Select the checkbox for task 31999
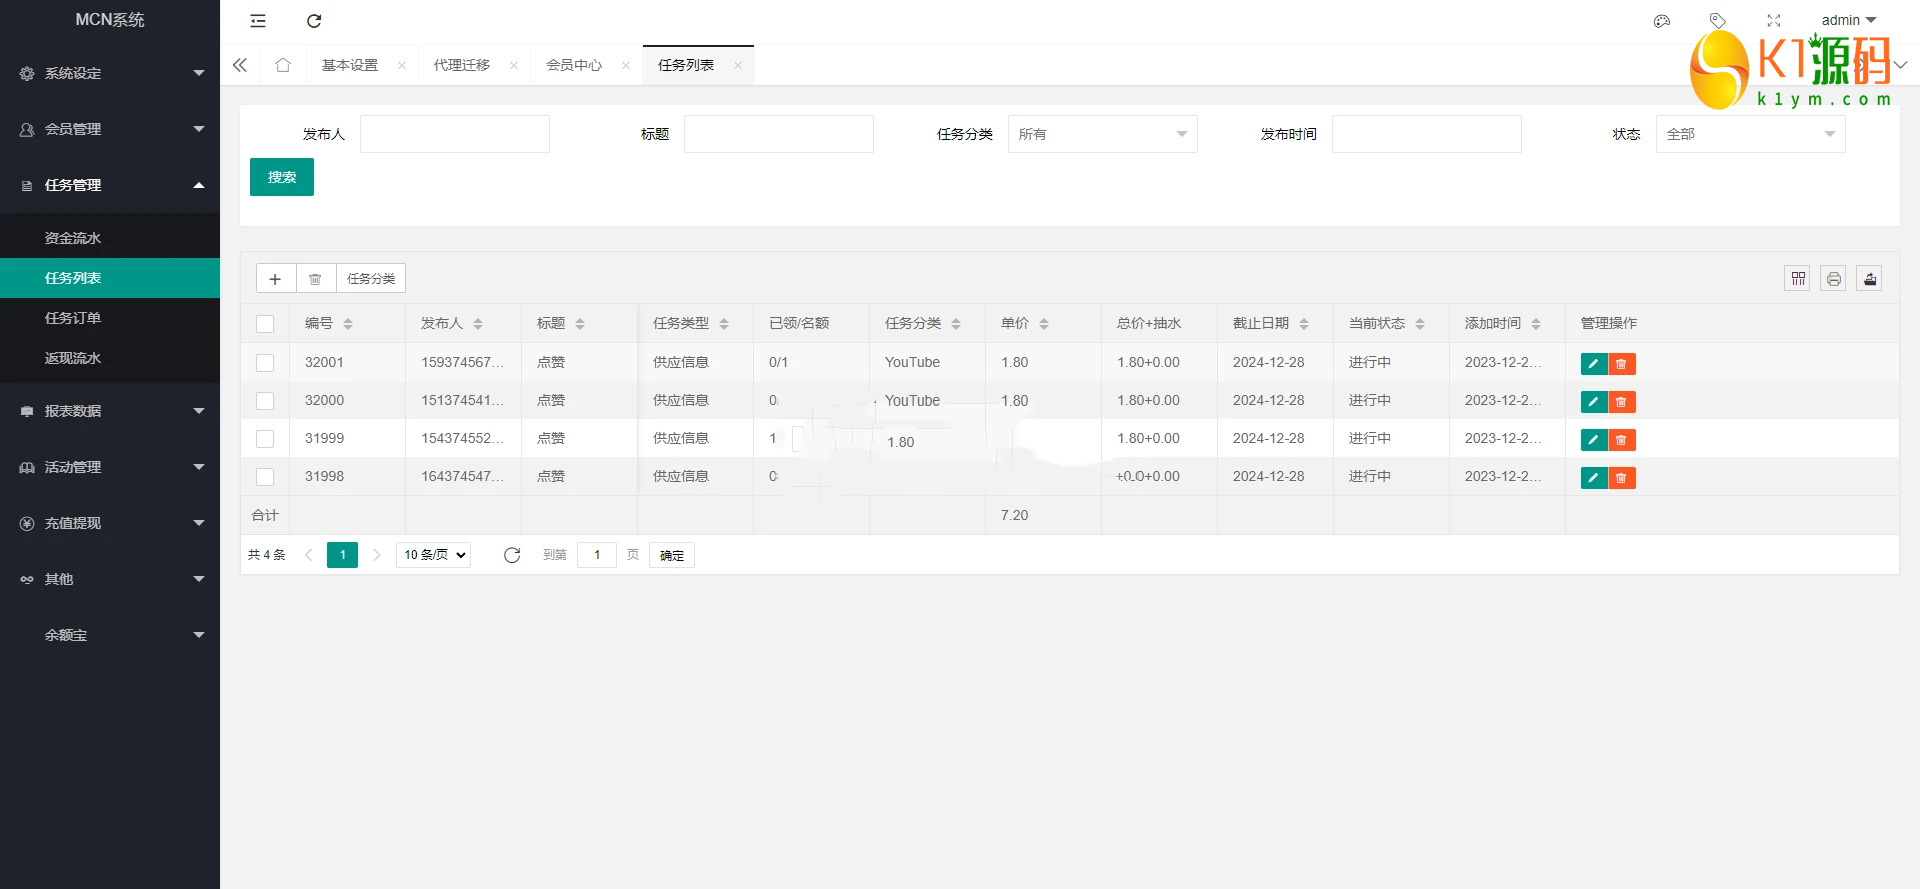1920x889 pixels. [x=265, y=439]
